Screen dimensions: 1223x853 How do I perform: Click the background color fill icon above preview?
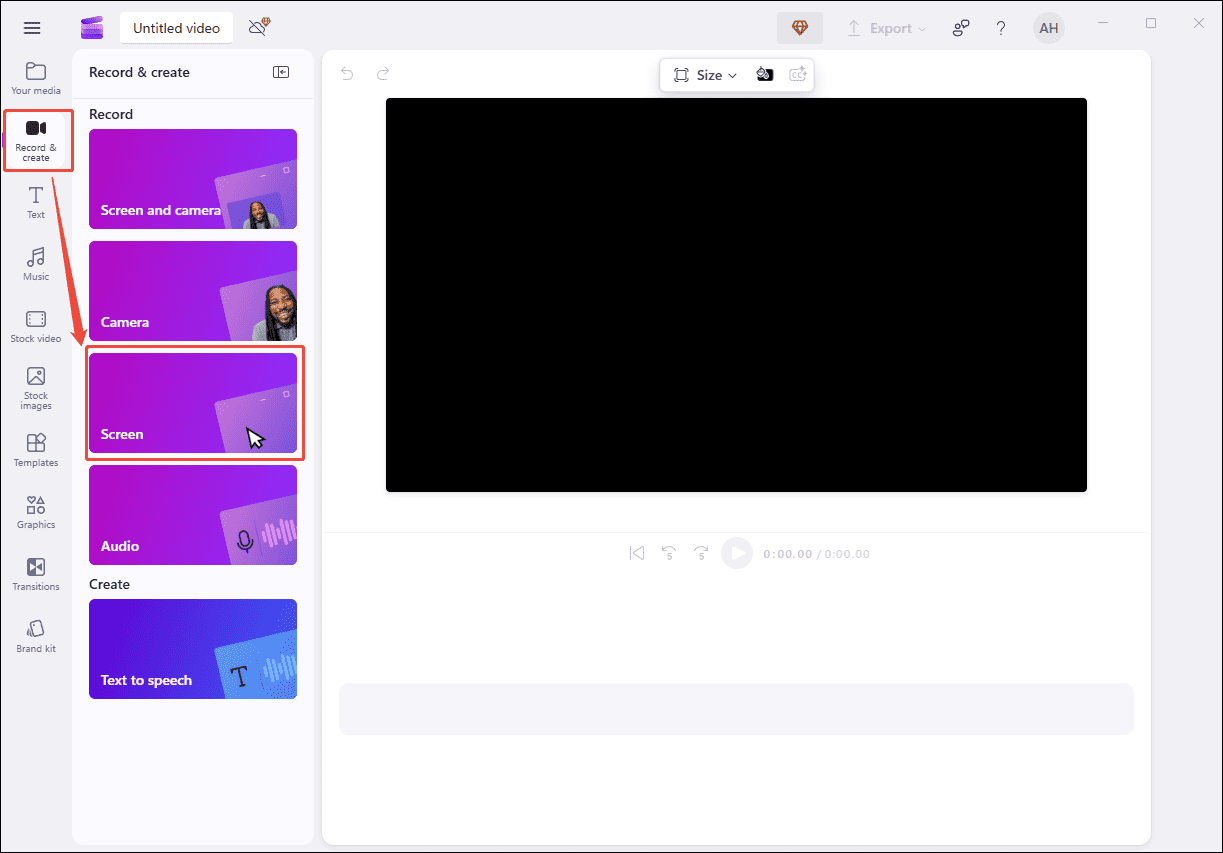[765, 74]
